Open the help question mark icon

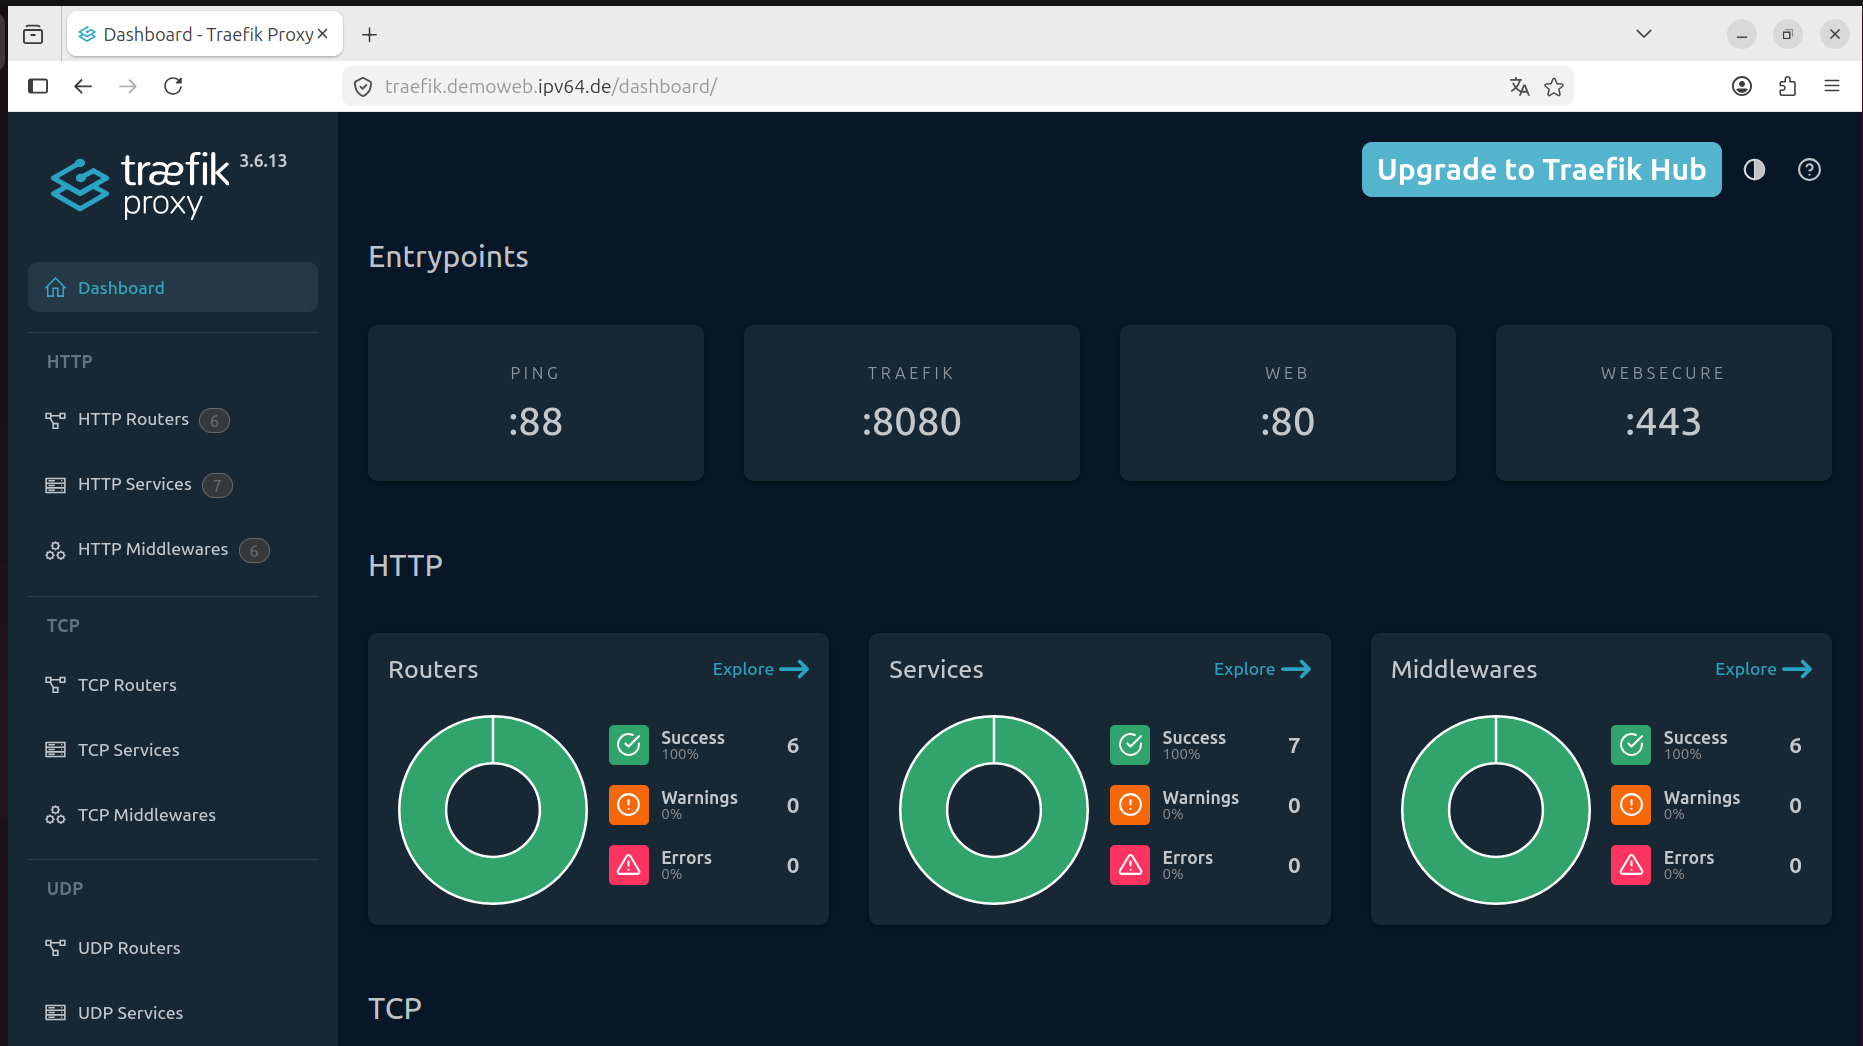click(1809, 170)
